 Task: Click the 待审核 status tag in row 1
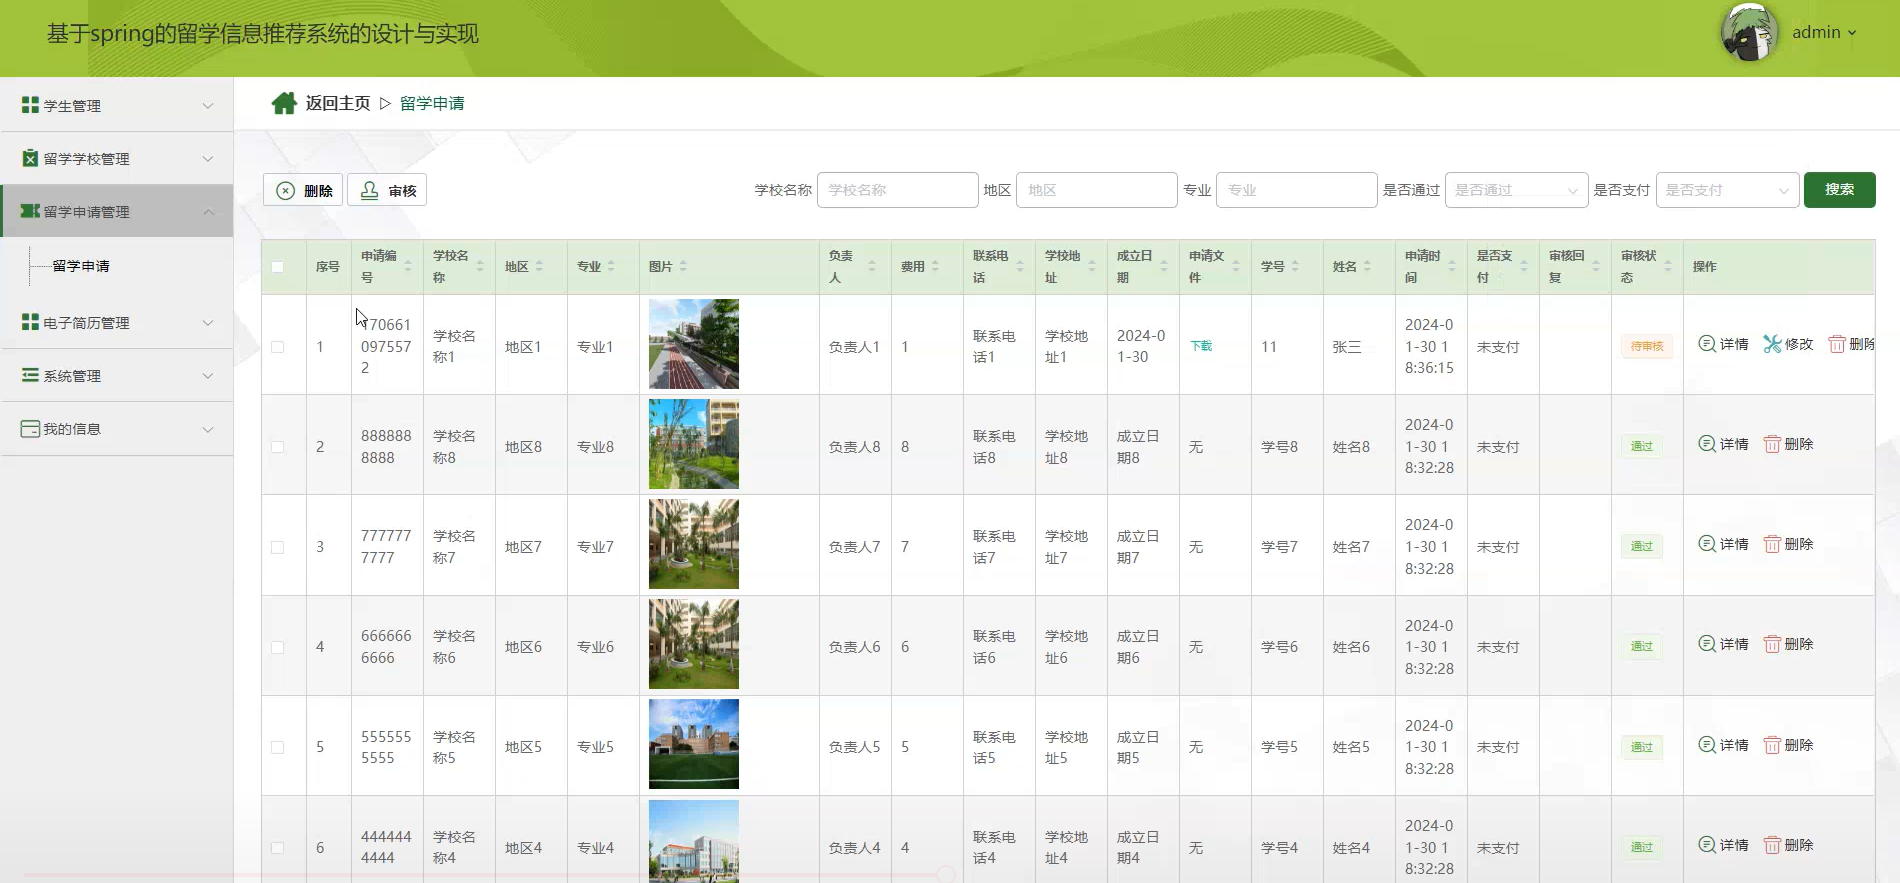pos(1646,346)
